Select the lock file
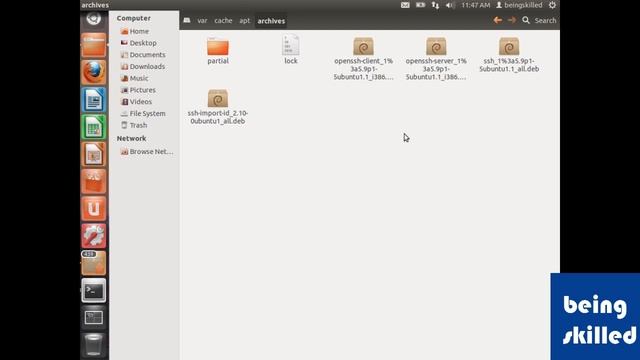Screen dimensions: 640x360 coord(291,50)
